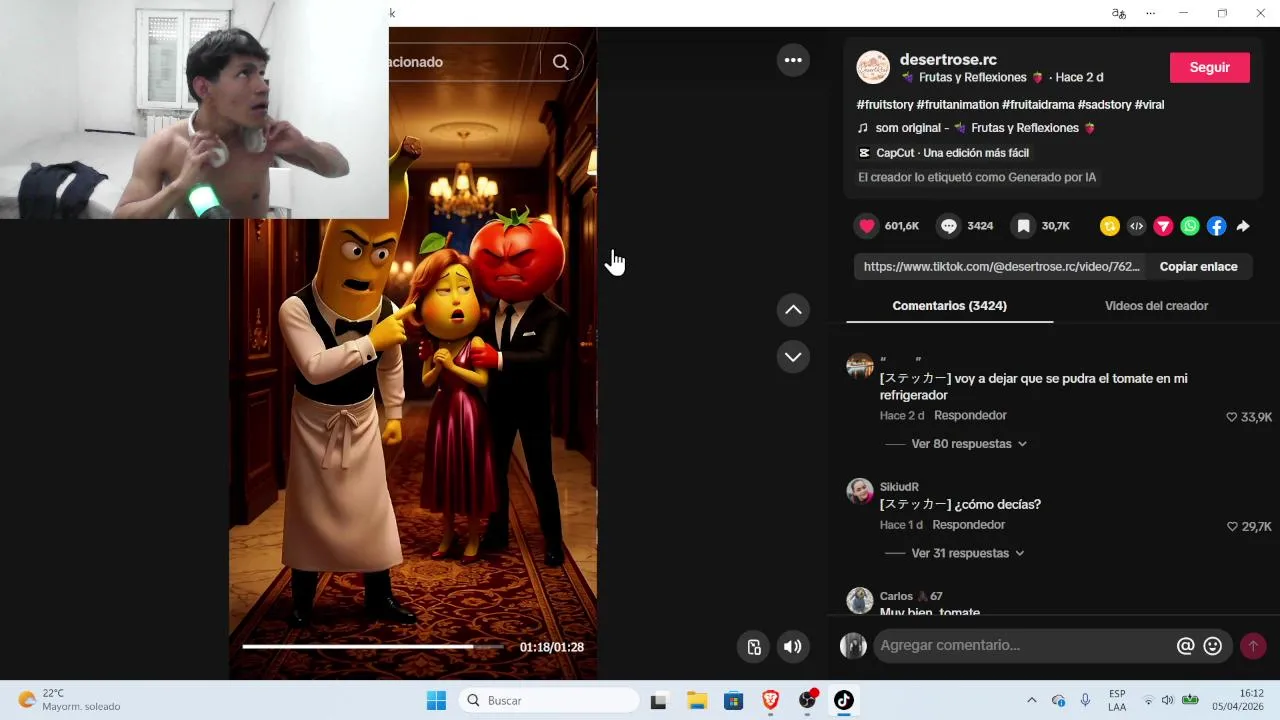Open Carlos commenter profile
1280x720 pixels.
click(911, 596)
